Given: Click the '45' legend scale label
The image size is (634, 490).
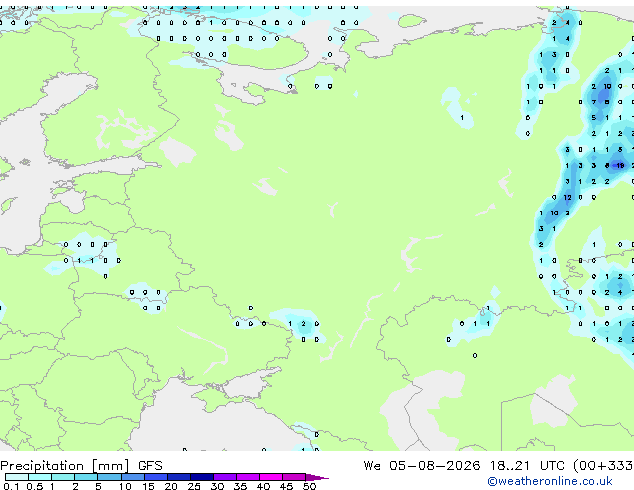Looking at the screenshot, I should click(x=286, y=486).
